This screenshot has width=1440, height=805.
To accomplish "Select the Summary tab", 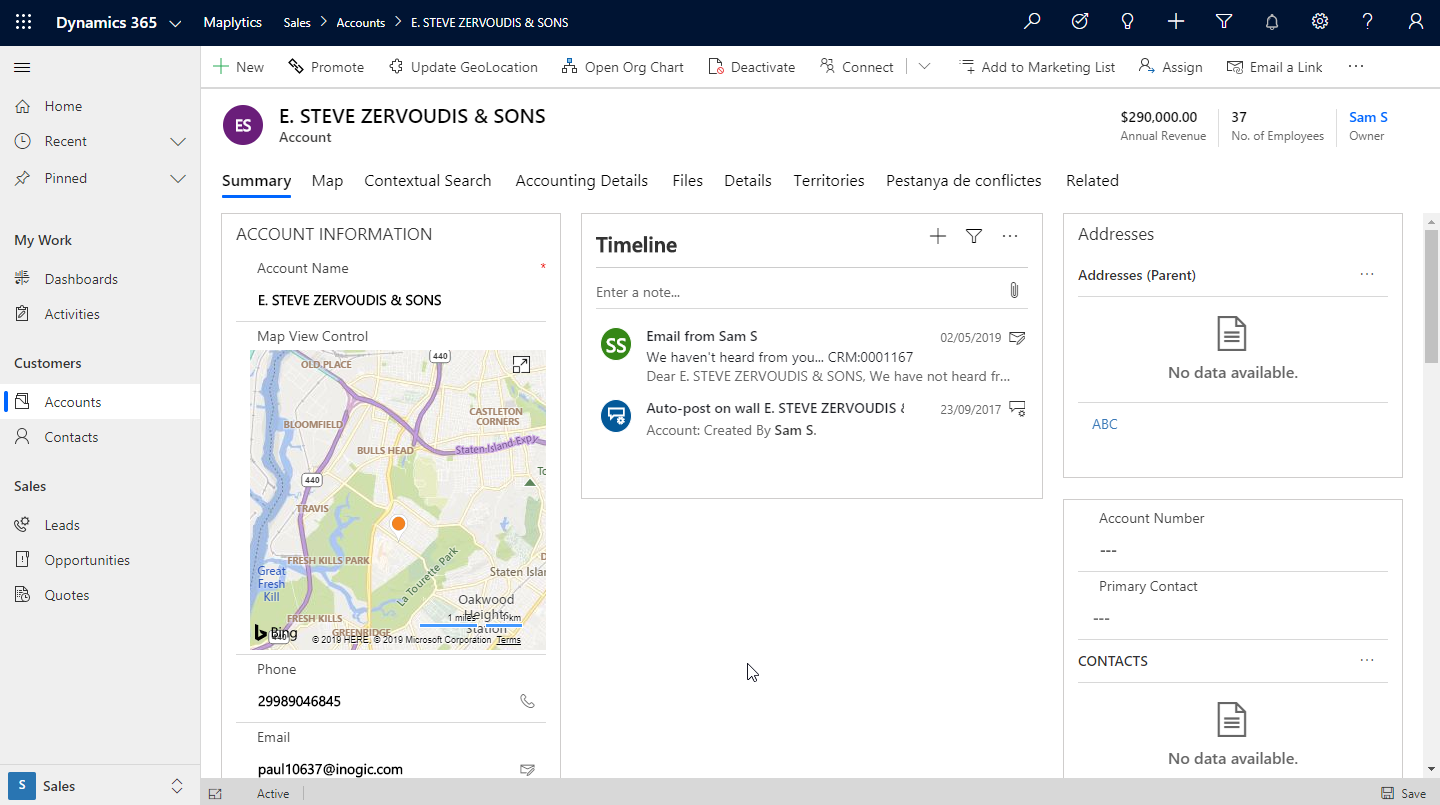I will [256, 181].
